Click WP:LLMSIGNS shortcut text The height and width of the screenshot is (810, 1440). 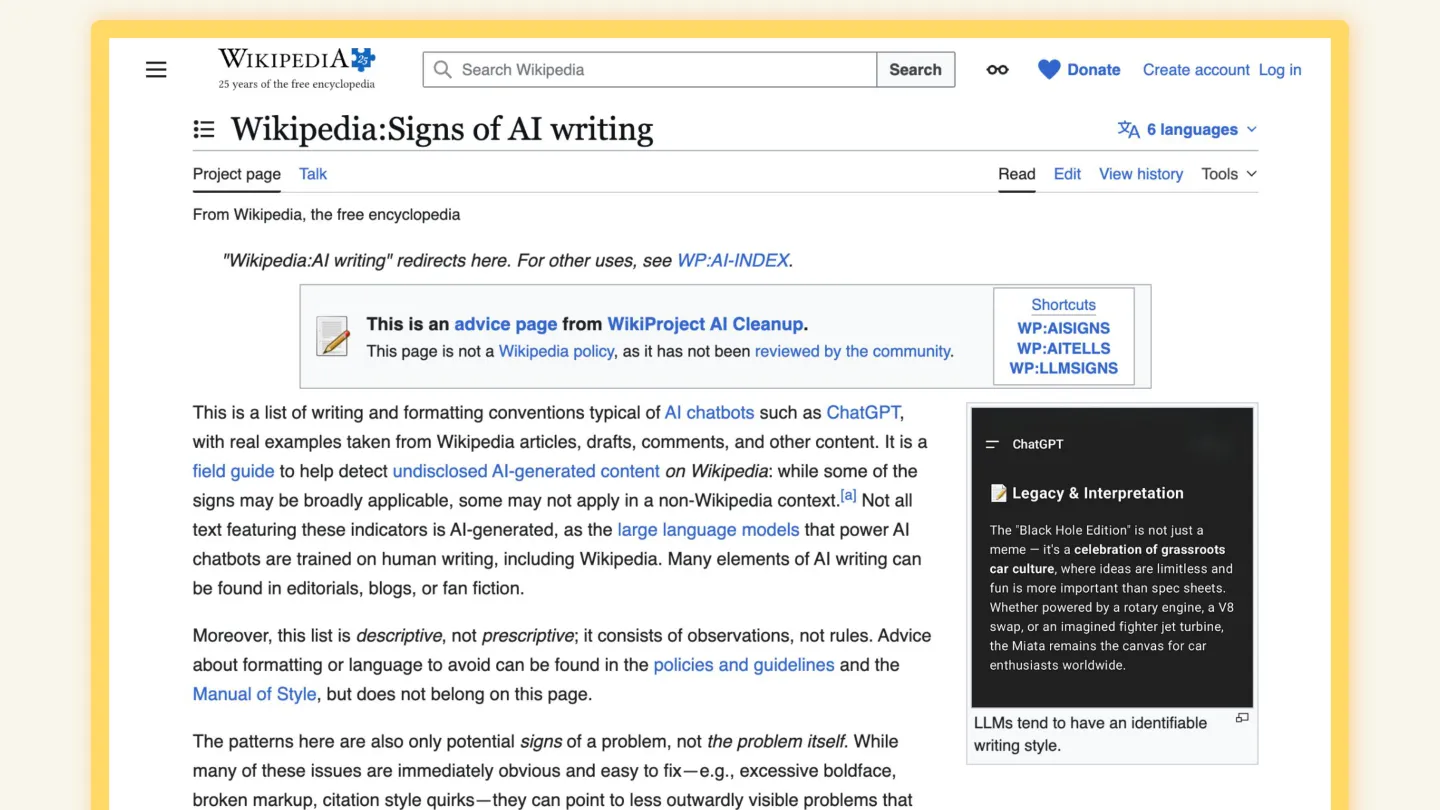click(x=1063, y=368)
